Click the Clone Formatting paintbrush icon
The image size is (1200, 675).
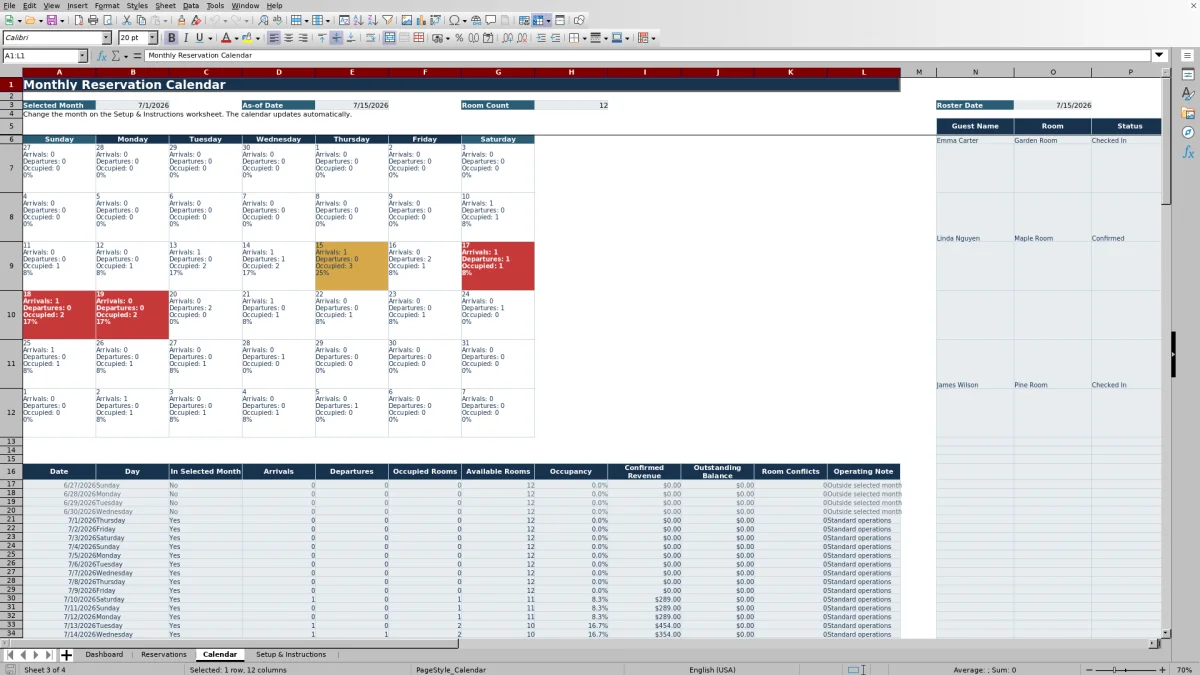click(181, 20)
